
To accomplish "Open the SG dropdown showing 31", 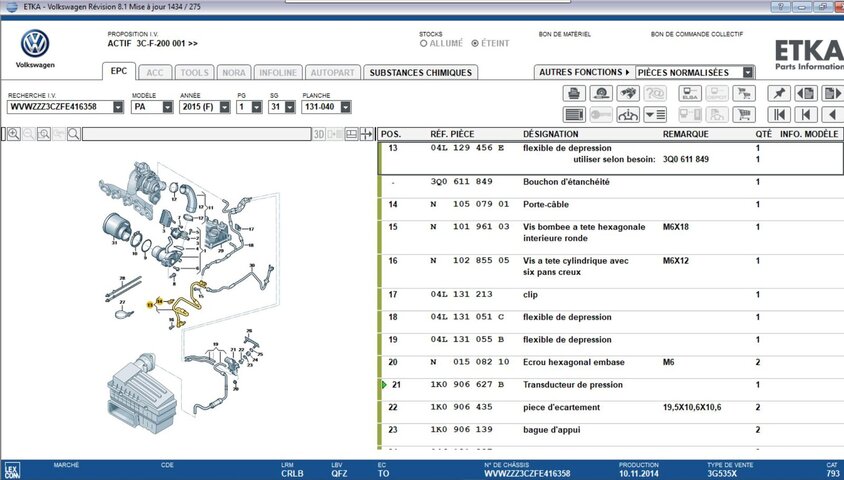I will pos(290,107).
